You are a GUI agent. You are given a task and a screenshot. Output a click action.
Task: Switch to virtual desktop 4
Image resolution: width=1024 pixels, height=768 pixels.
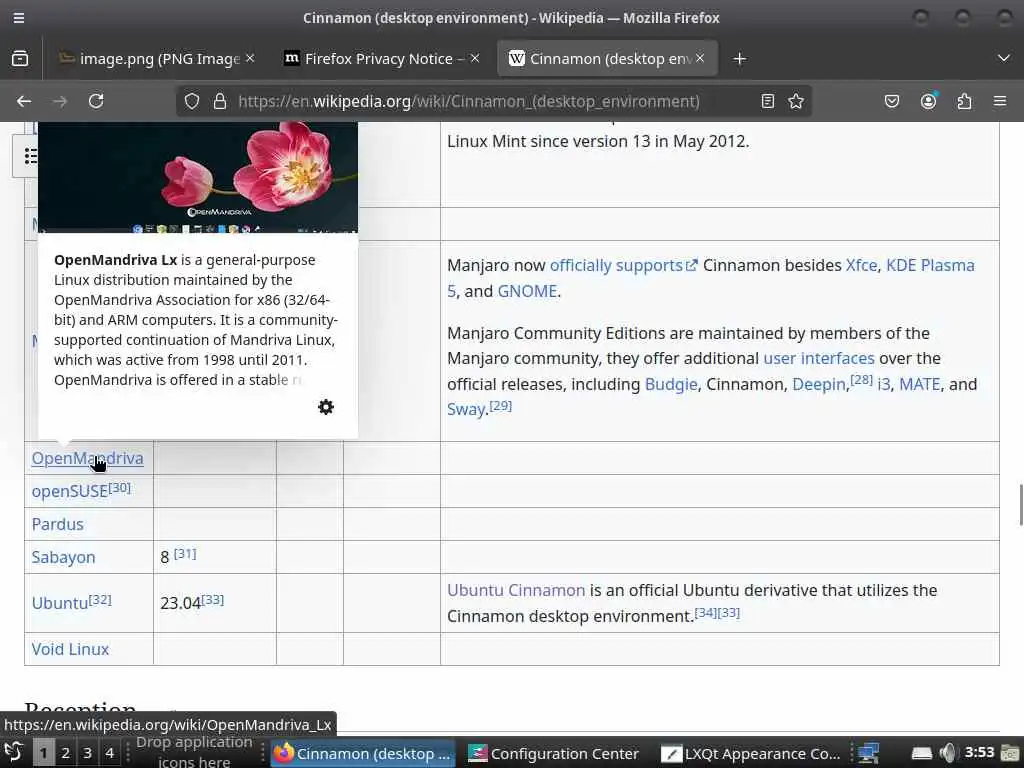coord(110,753)
